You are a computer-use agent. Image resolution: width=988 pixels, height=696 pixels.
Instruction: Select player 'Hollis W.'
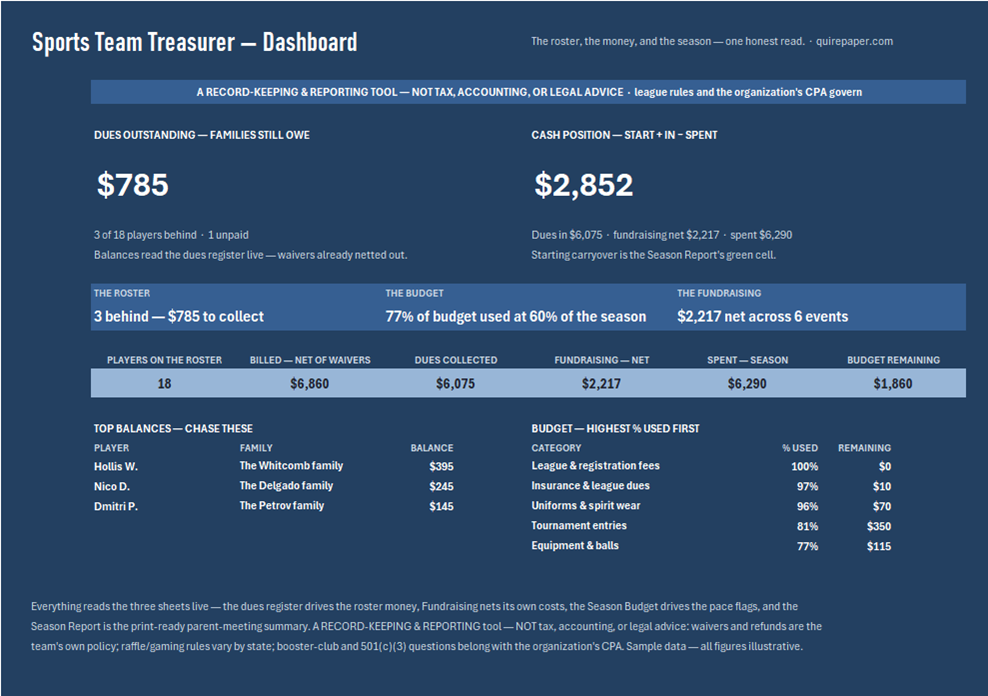[116, 466]
